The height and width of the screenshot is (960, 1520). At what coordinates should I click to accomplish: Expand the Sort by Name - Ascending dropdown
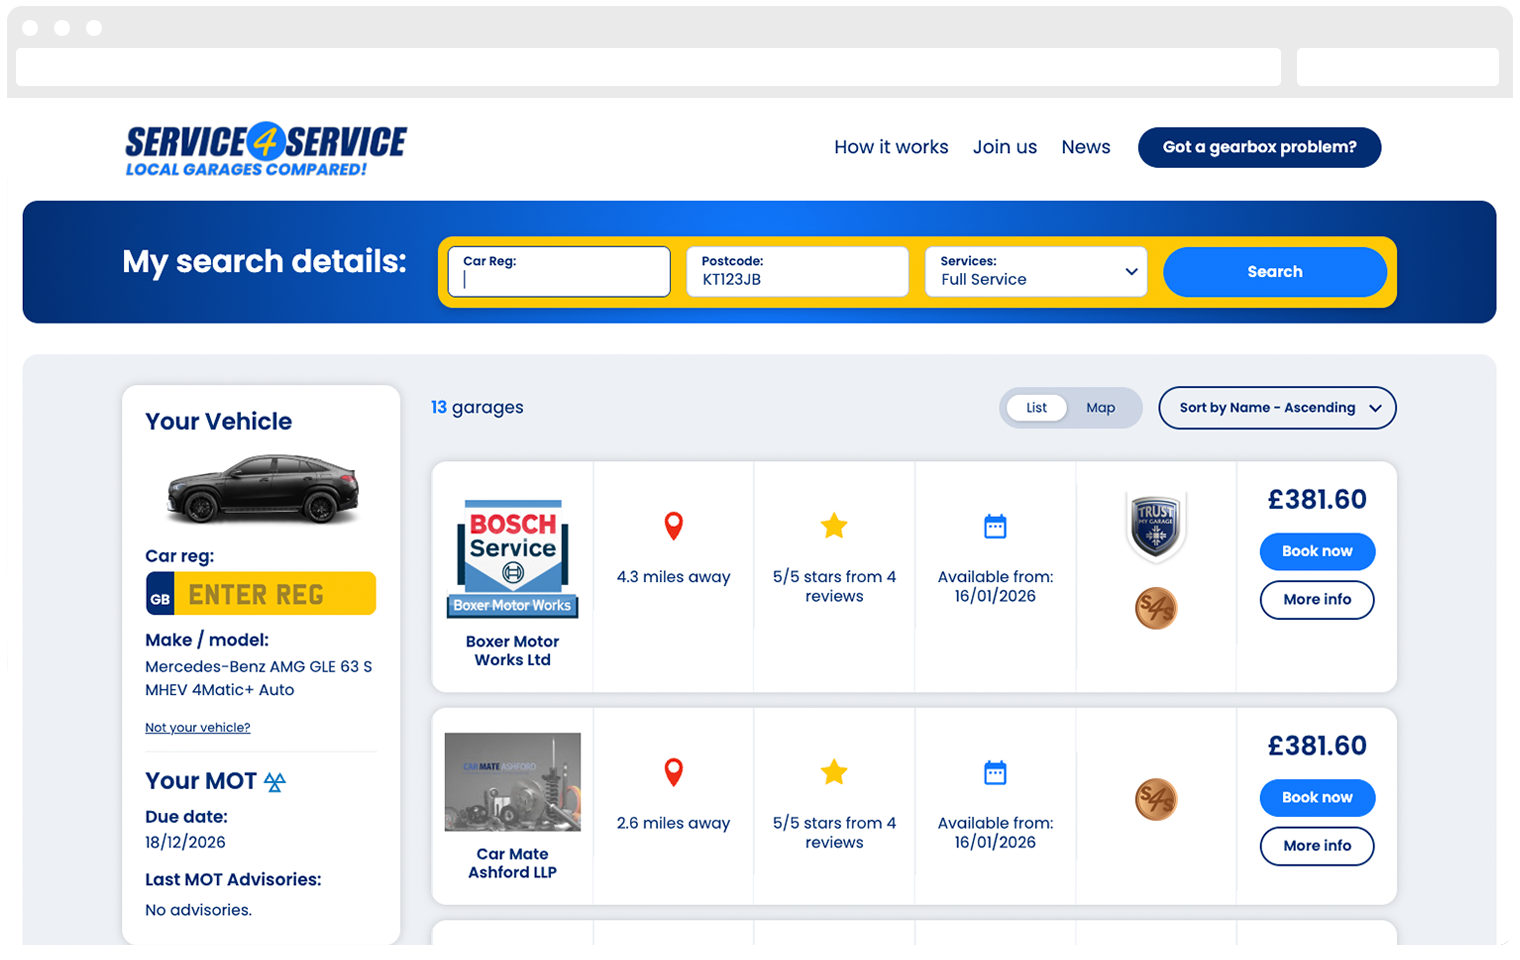(x=1277, y=408)
